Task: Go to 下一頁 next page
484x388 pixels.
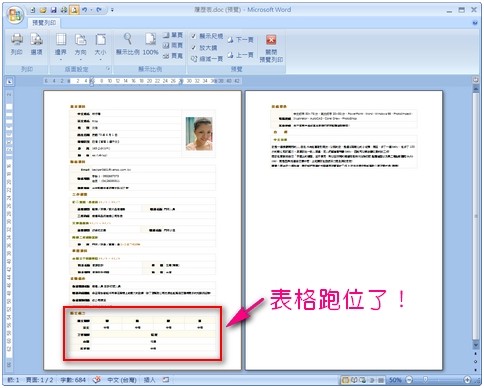Action: pos(240,40)
